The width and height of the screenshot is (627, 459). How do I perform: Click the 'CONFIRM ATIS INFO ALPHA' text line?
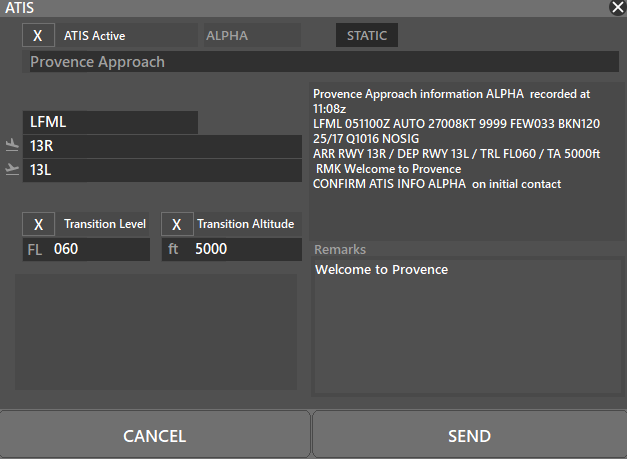[x=437, y=184]
